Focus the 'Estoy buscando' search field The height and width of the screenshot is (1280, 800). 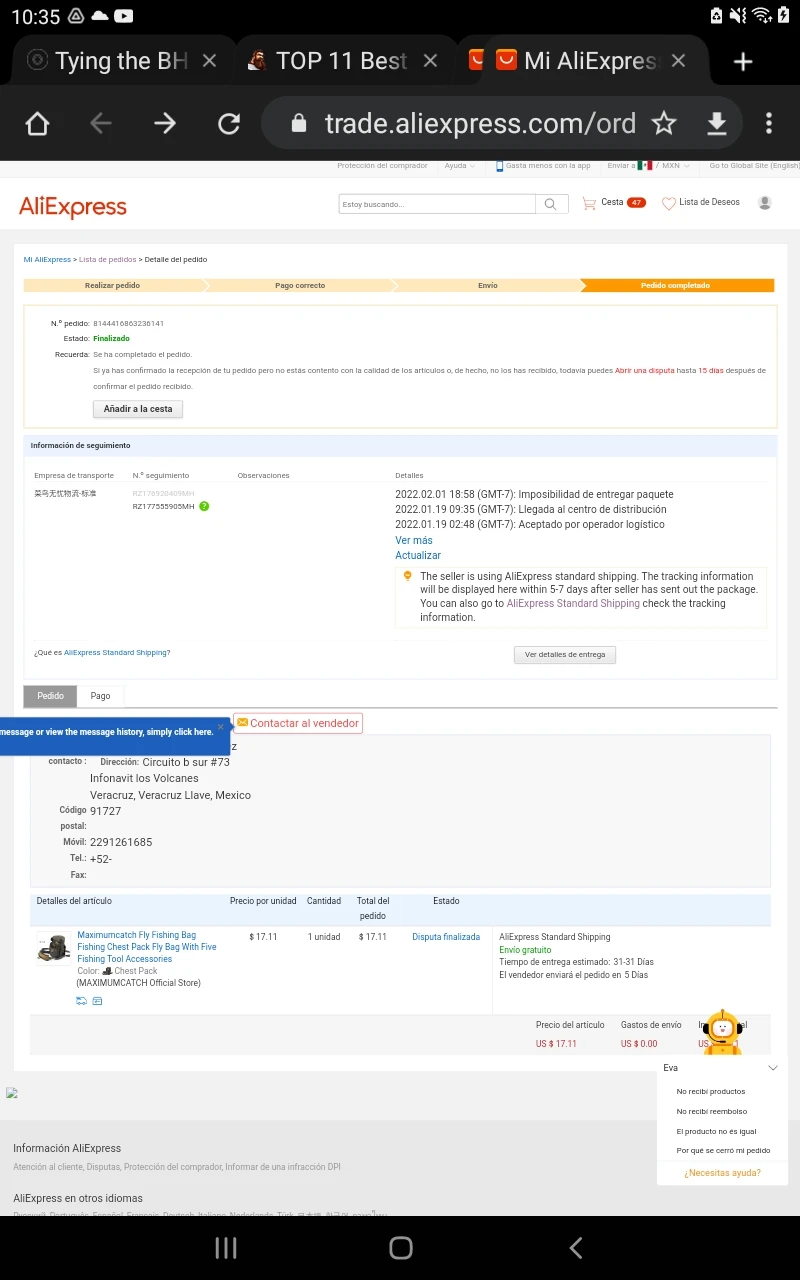tap(437, 204)
